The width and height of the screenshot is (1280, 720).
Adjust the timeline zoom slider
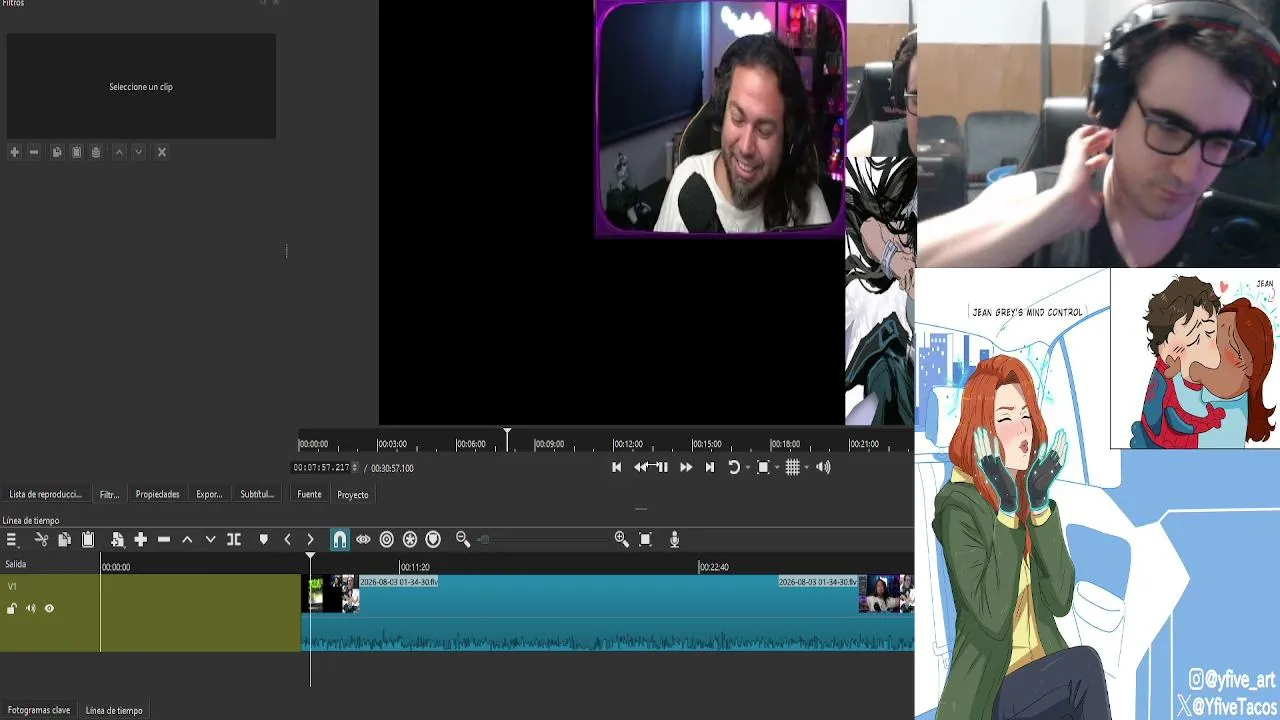(545, 539)
